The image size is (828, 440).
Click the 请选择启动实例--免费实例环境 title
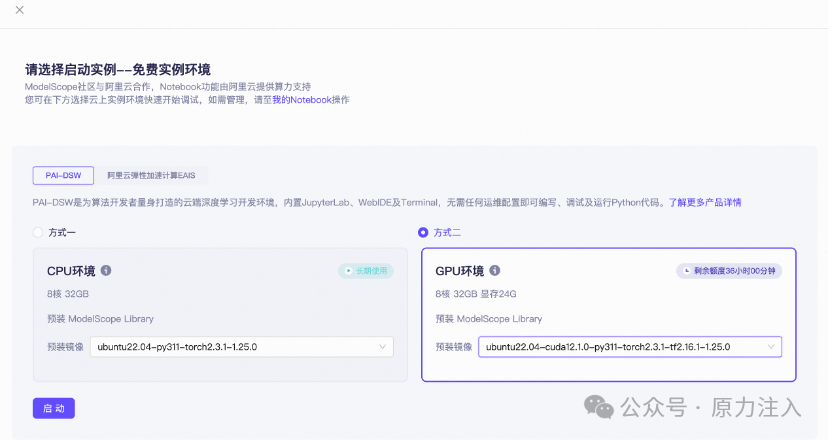tap(118, 70)
